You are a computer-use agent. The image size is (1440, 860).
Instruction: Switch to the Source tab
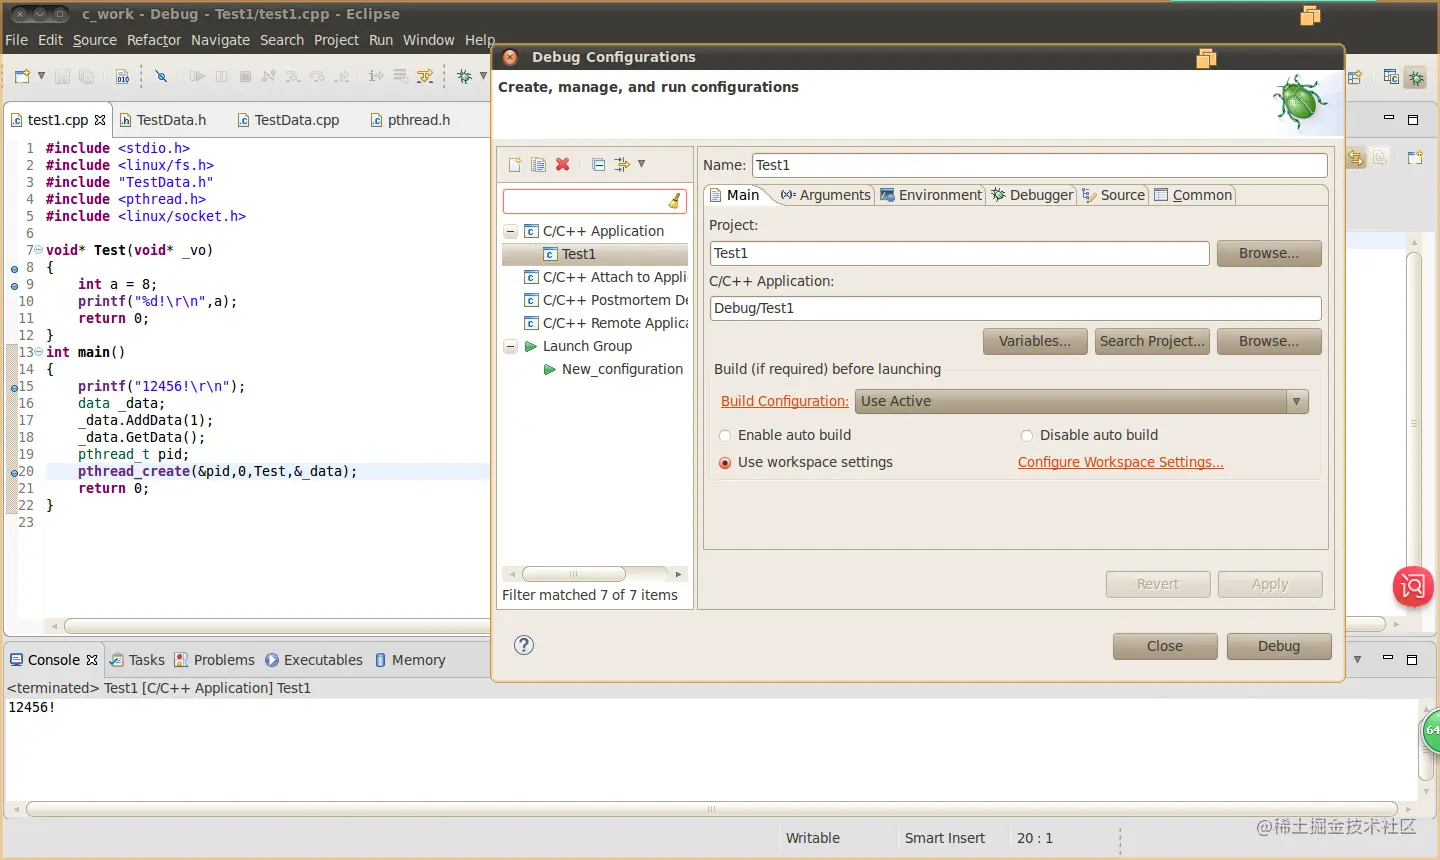coord(1113,195)
